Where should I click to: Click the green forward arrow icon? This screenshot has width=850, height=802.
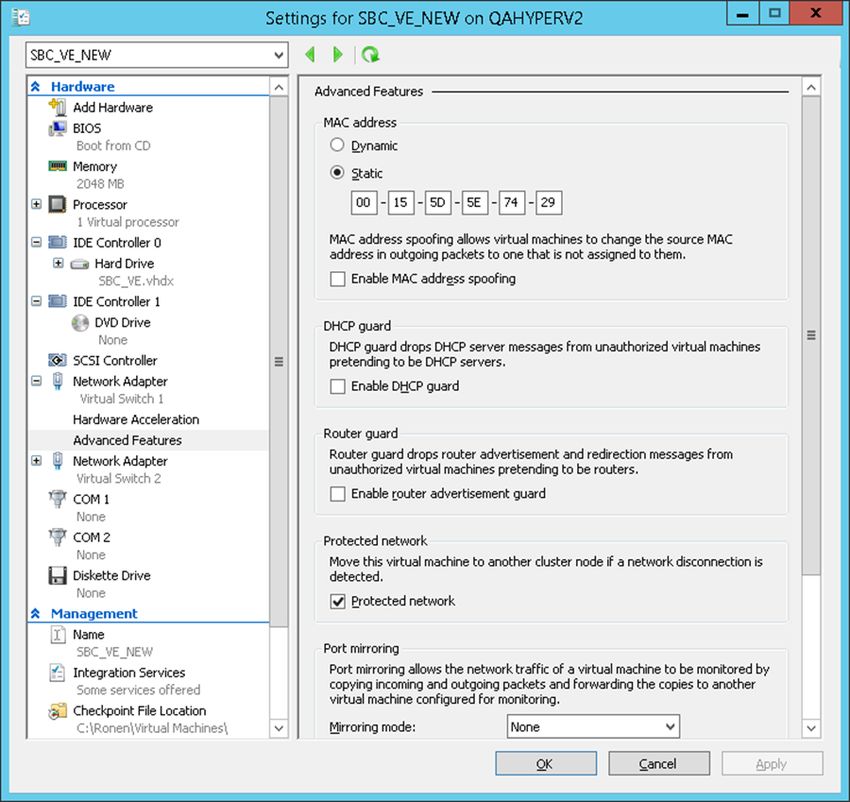[x=338, y=54]
